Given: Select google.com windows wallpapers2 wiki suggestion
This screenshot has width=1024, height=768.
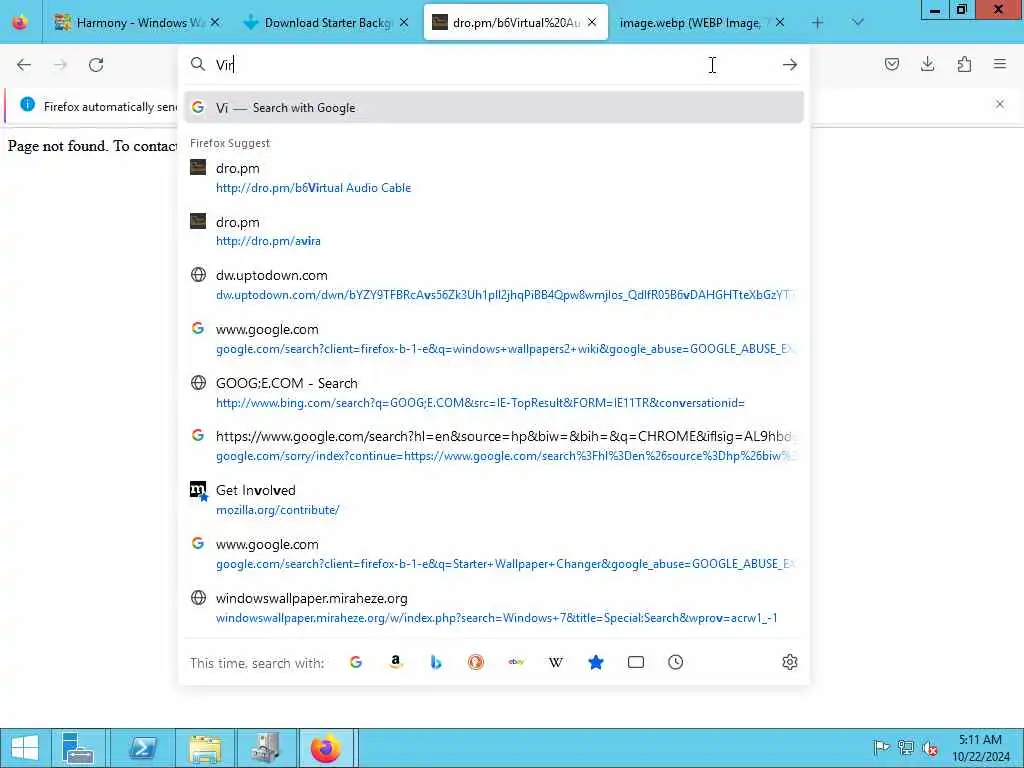Looking at the screenshot, I should [x=494, y=338].
